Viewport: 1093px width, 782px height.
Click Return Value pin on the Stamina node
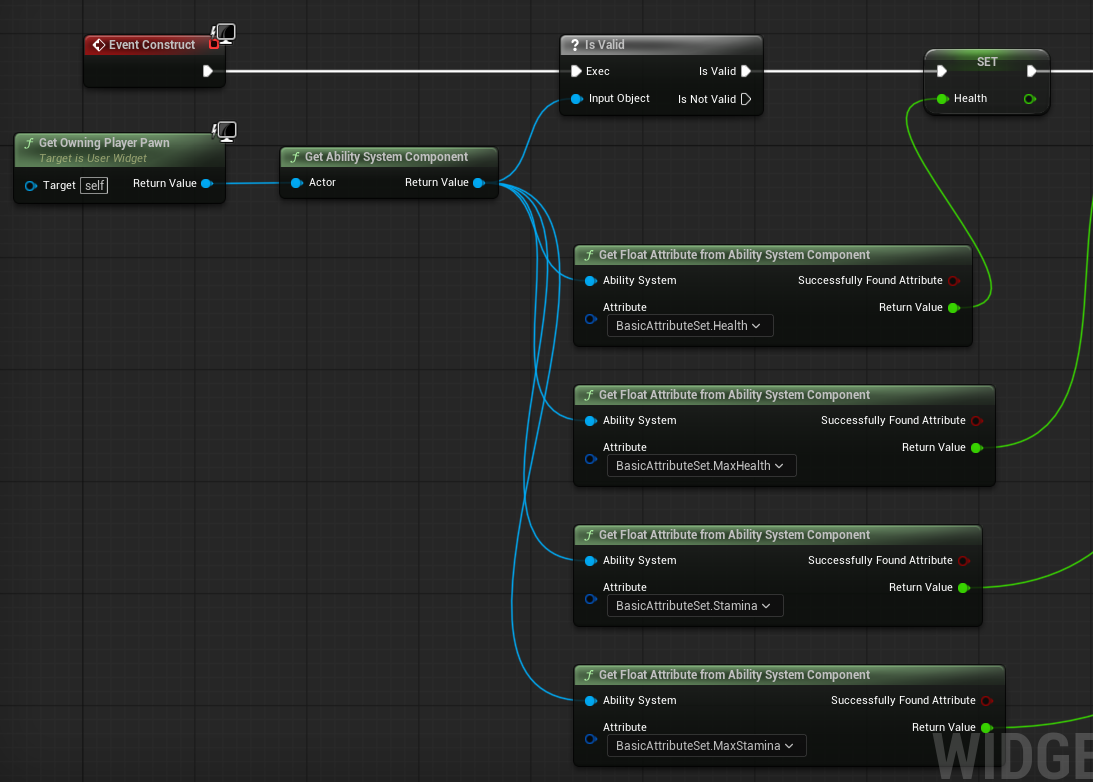pos(964,588)
